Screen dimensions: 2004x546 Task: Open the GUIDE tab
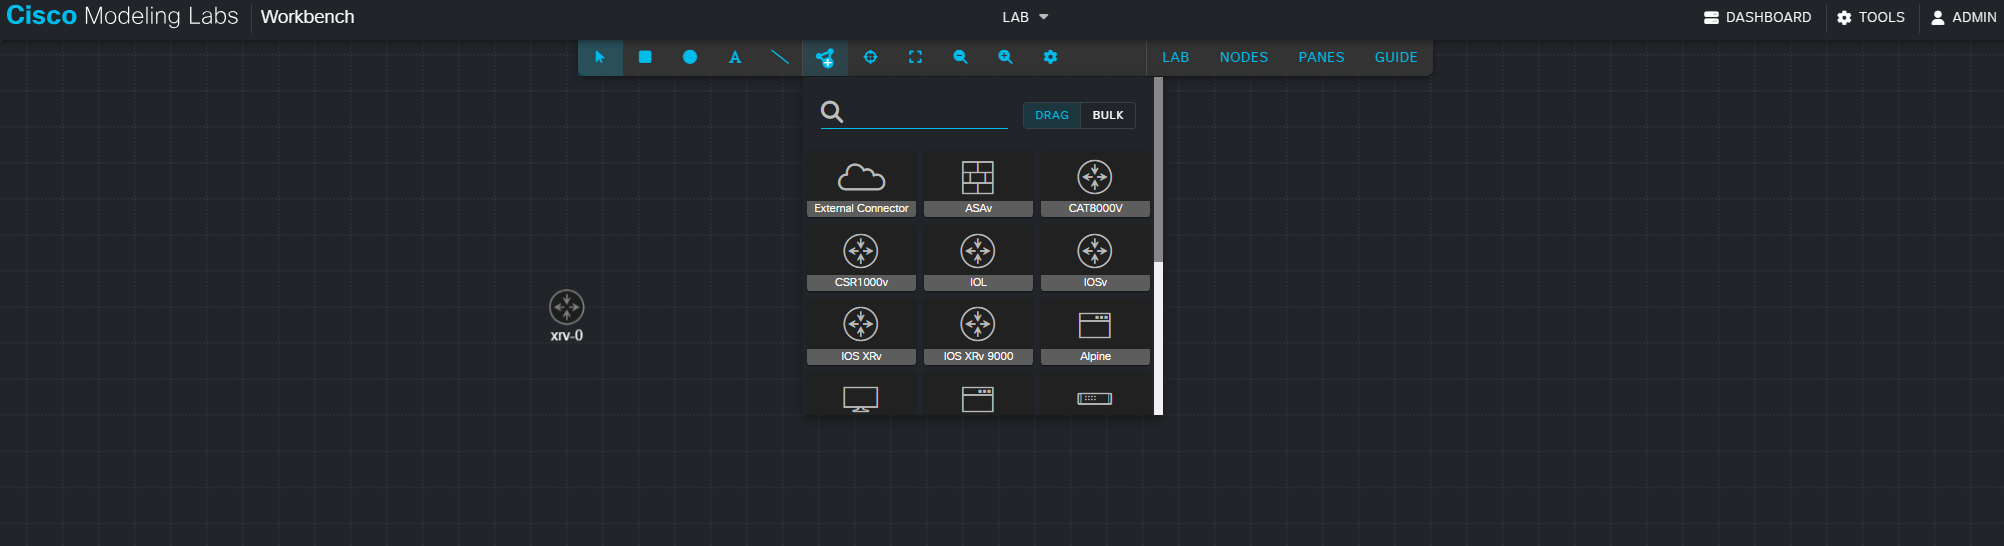(1396, 57)
